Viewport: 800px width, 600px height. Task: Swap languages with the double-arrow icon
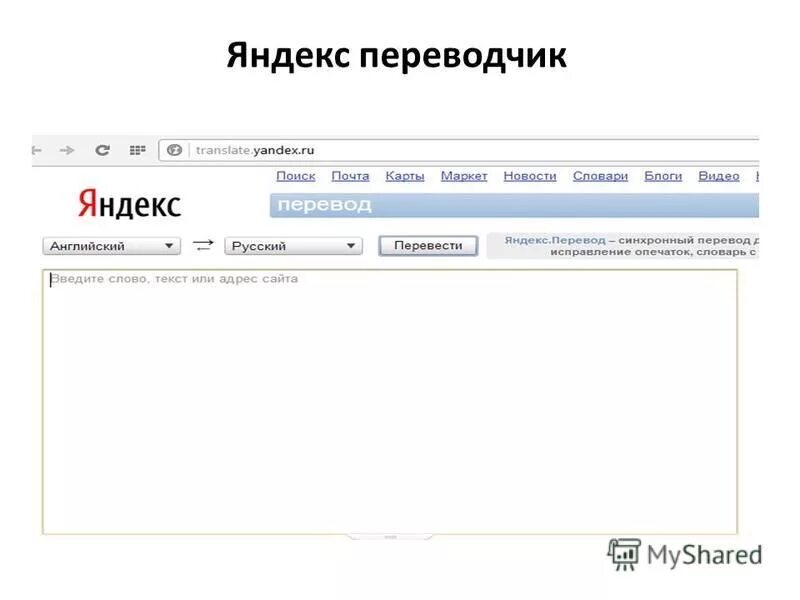[x=203, y=245]
